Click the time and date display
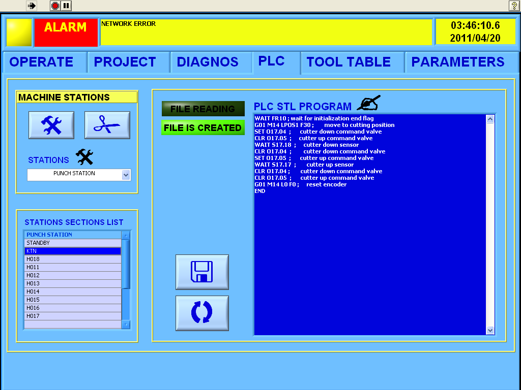Viewport: 521px width, 390px height. point(475,32)
